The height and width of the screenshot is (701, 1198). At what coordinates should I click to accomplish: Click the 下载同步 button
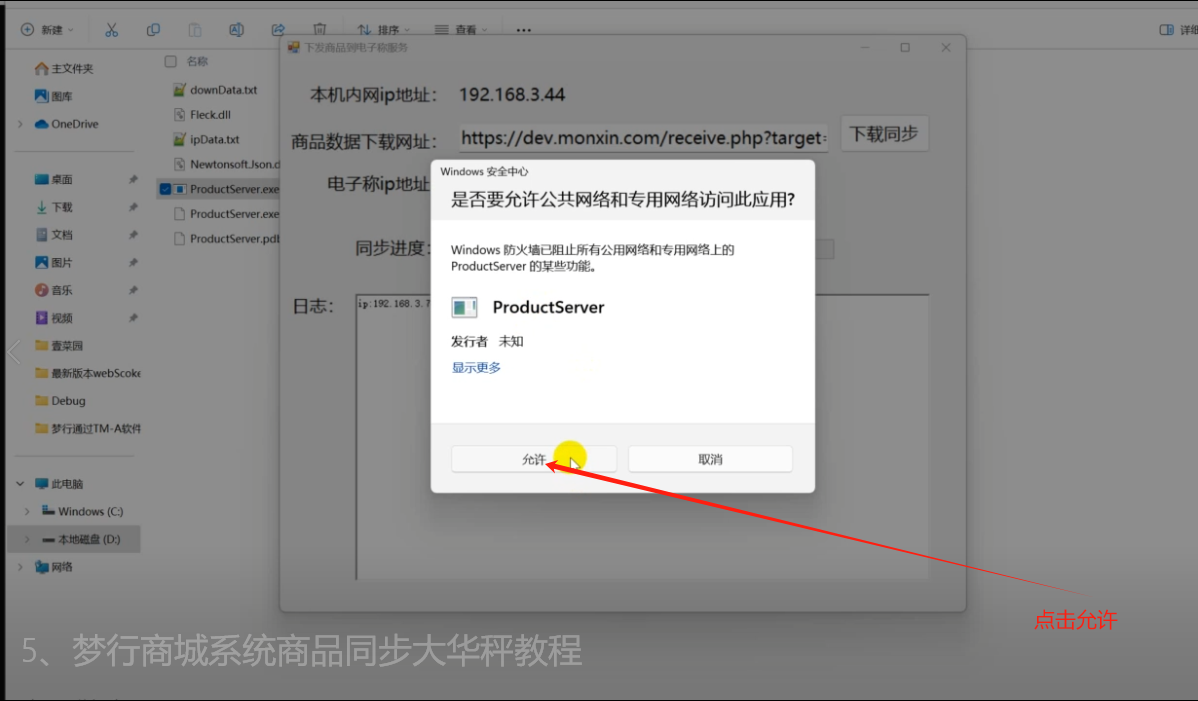coord(884,134)
